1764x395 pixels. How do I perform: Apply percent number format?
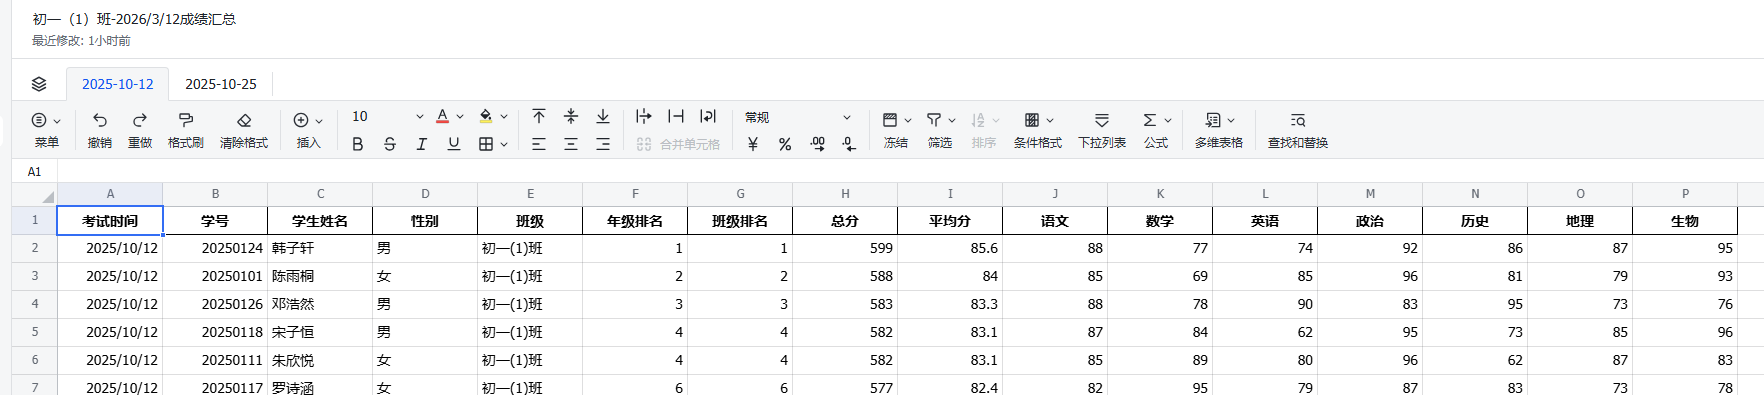coord(785,144)
